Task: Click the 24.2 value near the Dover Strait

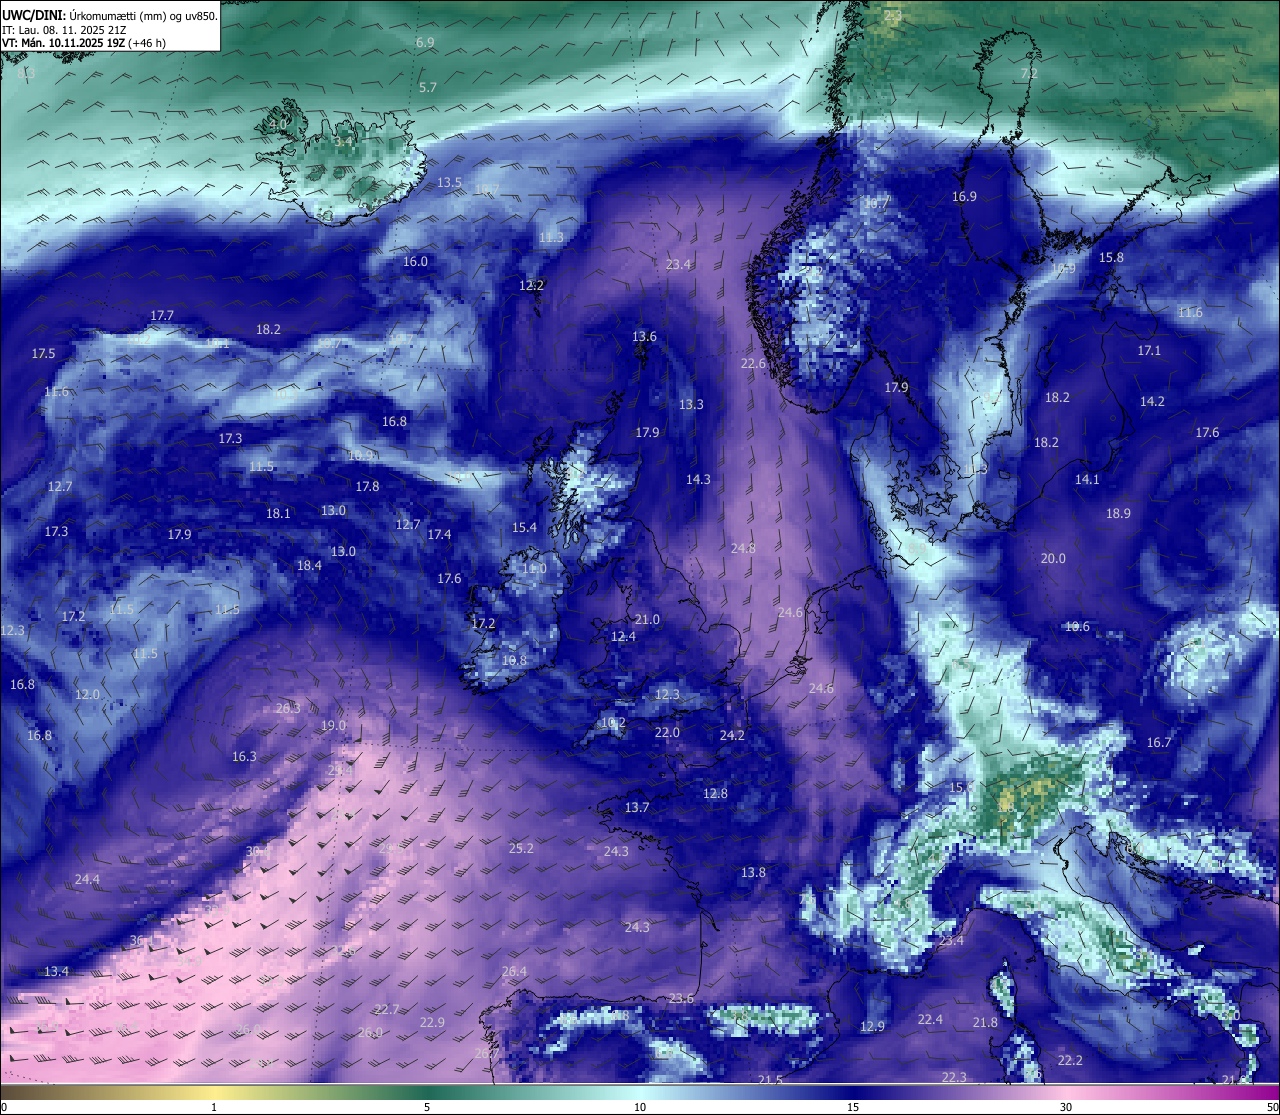Action: coord(732,736)
